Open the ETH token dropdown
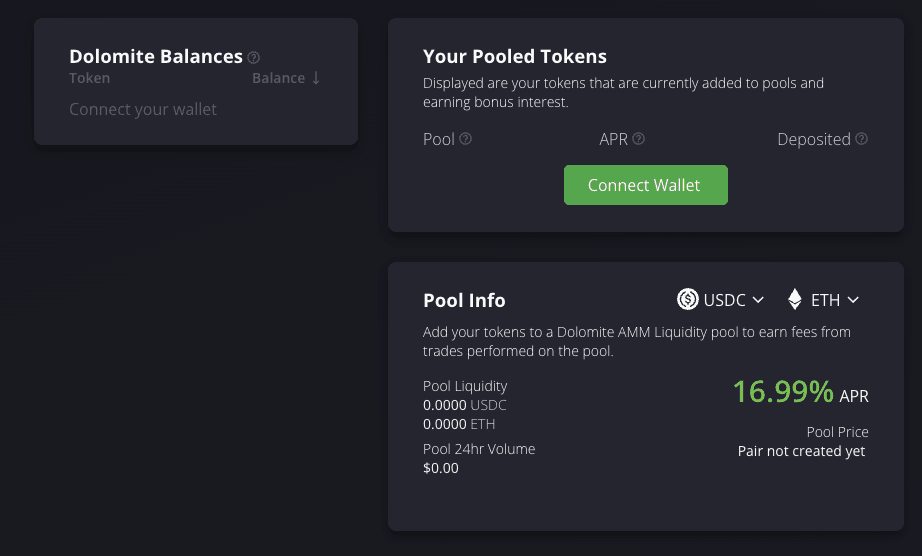 pos(823,300)
